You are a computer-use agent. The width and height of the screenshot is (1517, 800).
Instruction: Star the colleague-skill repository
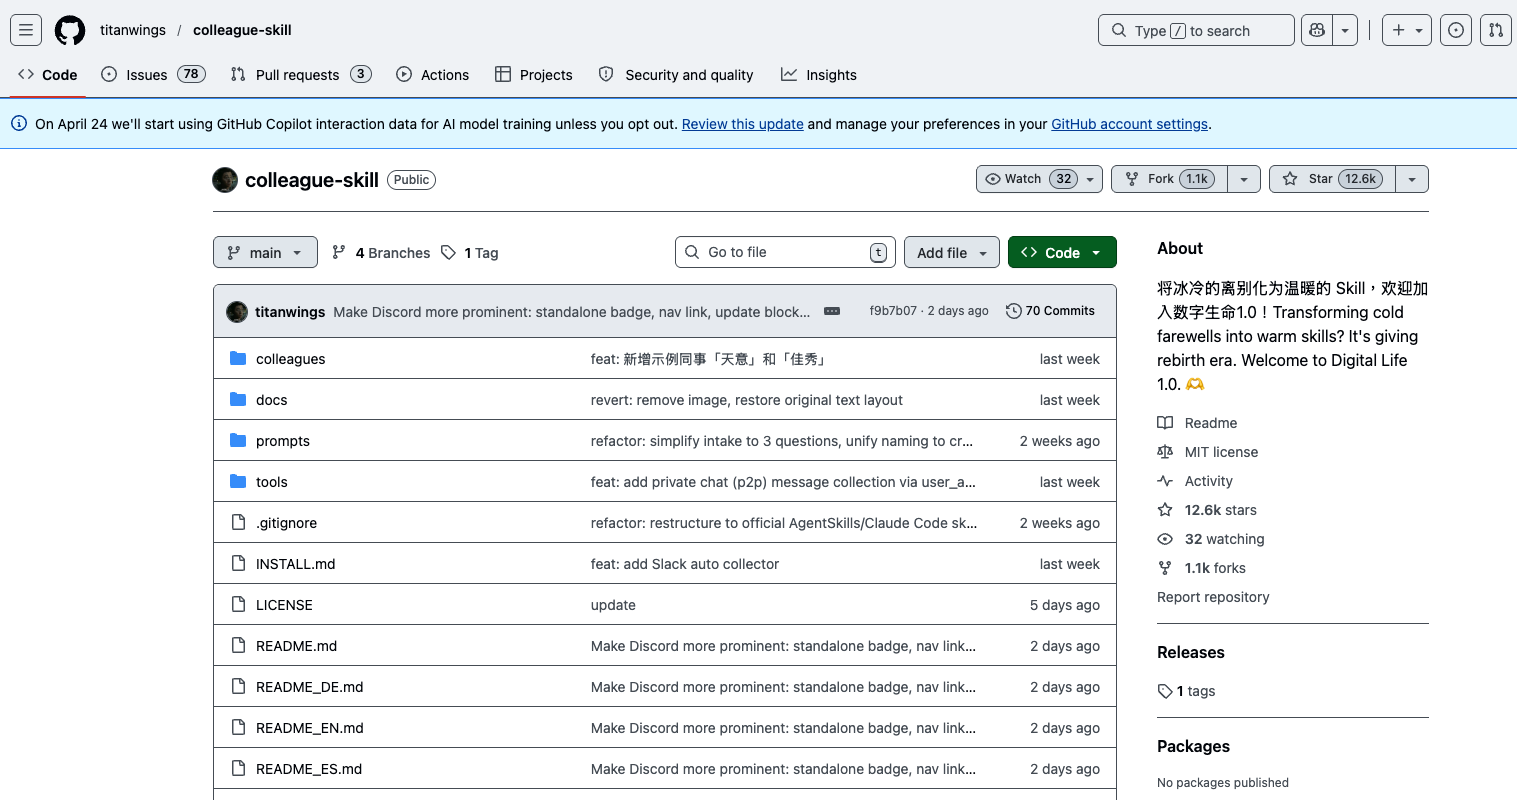[x=1332, y=179]
